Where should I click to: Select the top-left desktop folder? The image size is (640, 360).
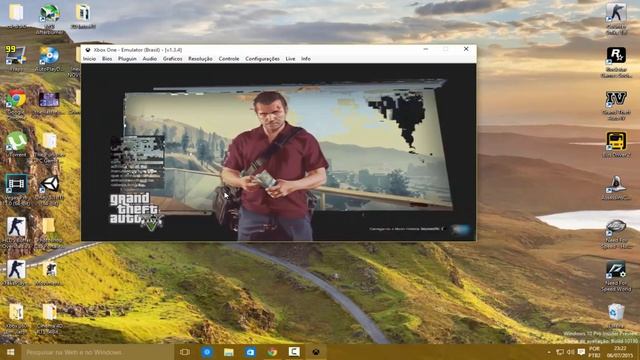pyautogui.click(x=16, y=16)
